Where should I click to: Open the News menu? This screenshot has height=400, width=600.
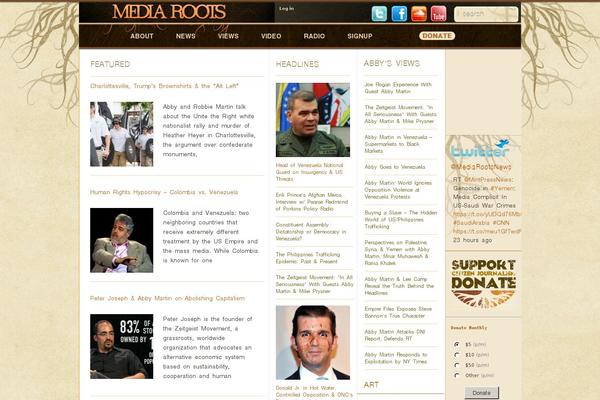pos(186,36)
